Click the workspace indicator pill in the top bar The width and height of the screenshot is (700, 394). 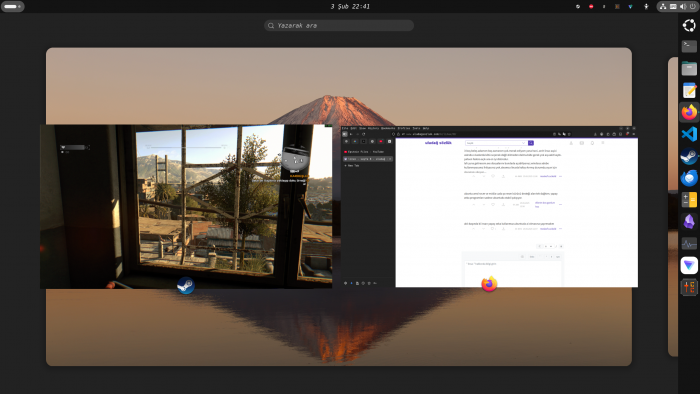pyautogui.click(x=12, y=6)
